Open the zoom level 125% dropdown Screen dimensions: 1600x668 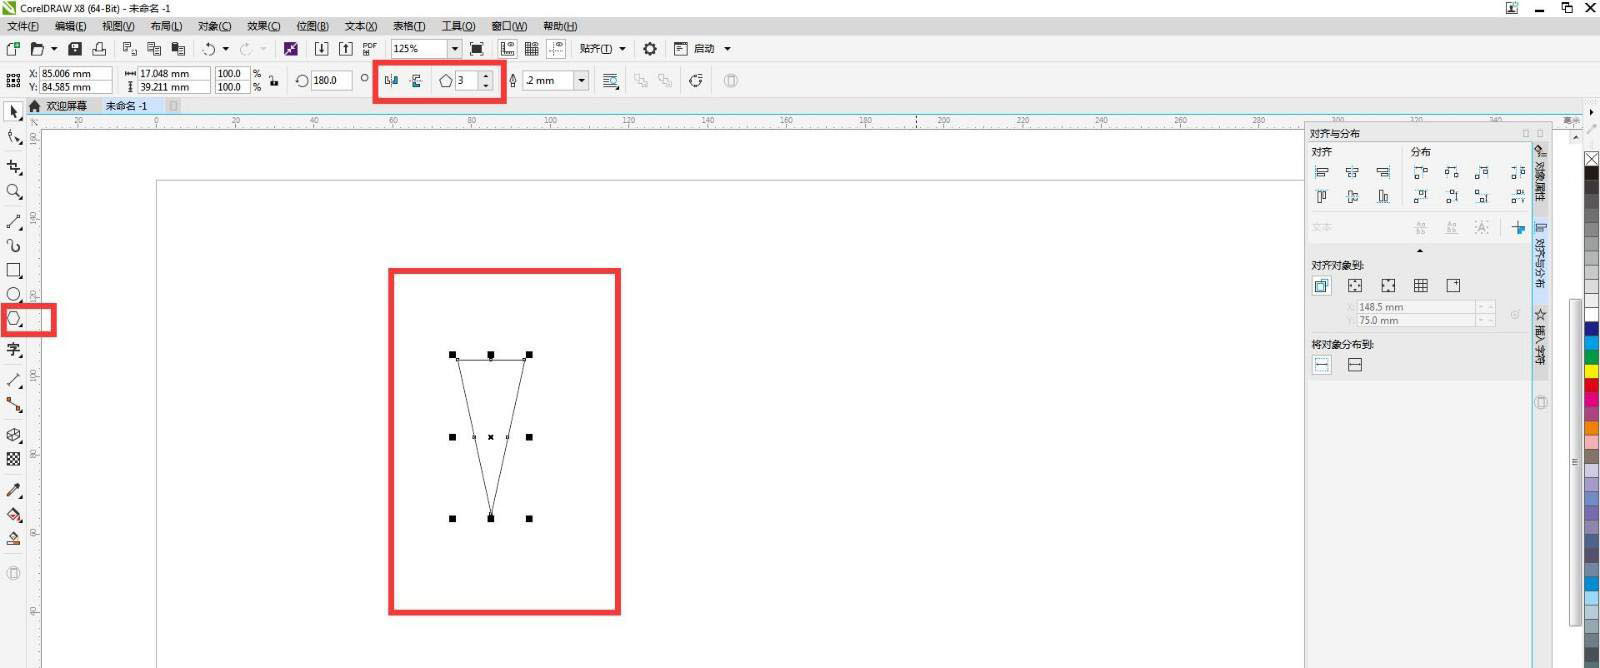pyautogui.click(x=454, y=49)
